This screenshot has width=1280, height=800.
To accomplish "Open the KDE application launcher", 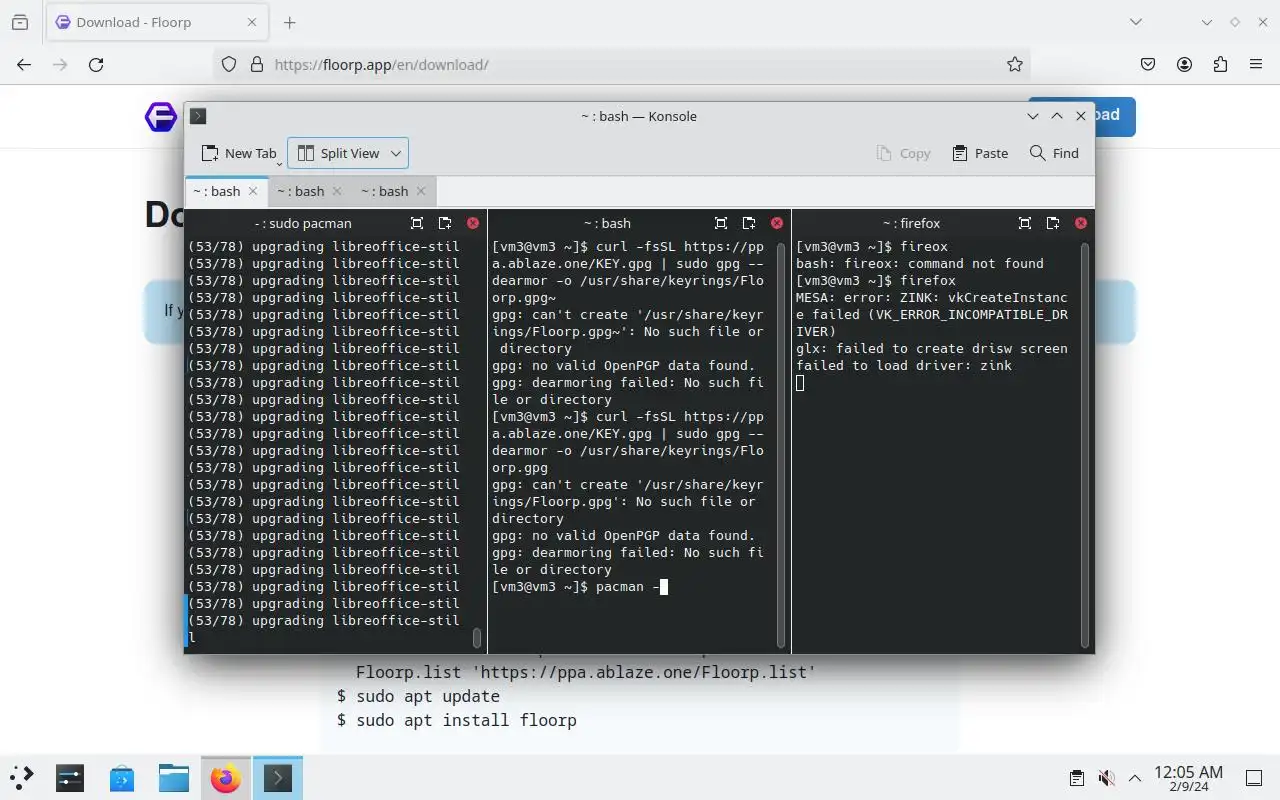I will (21, 777).
